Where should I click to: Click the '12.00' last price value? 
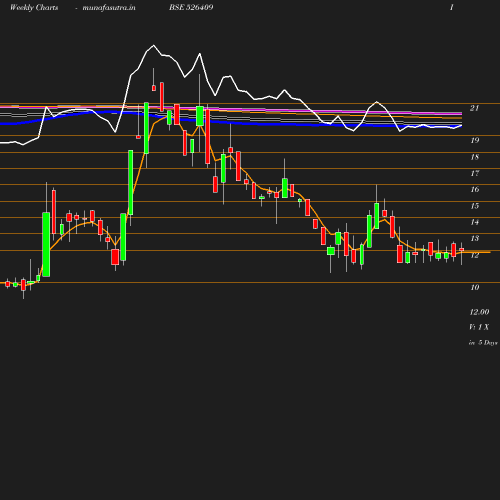tap(479, 312)
